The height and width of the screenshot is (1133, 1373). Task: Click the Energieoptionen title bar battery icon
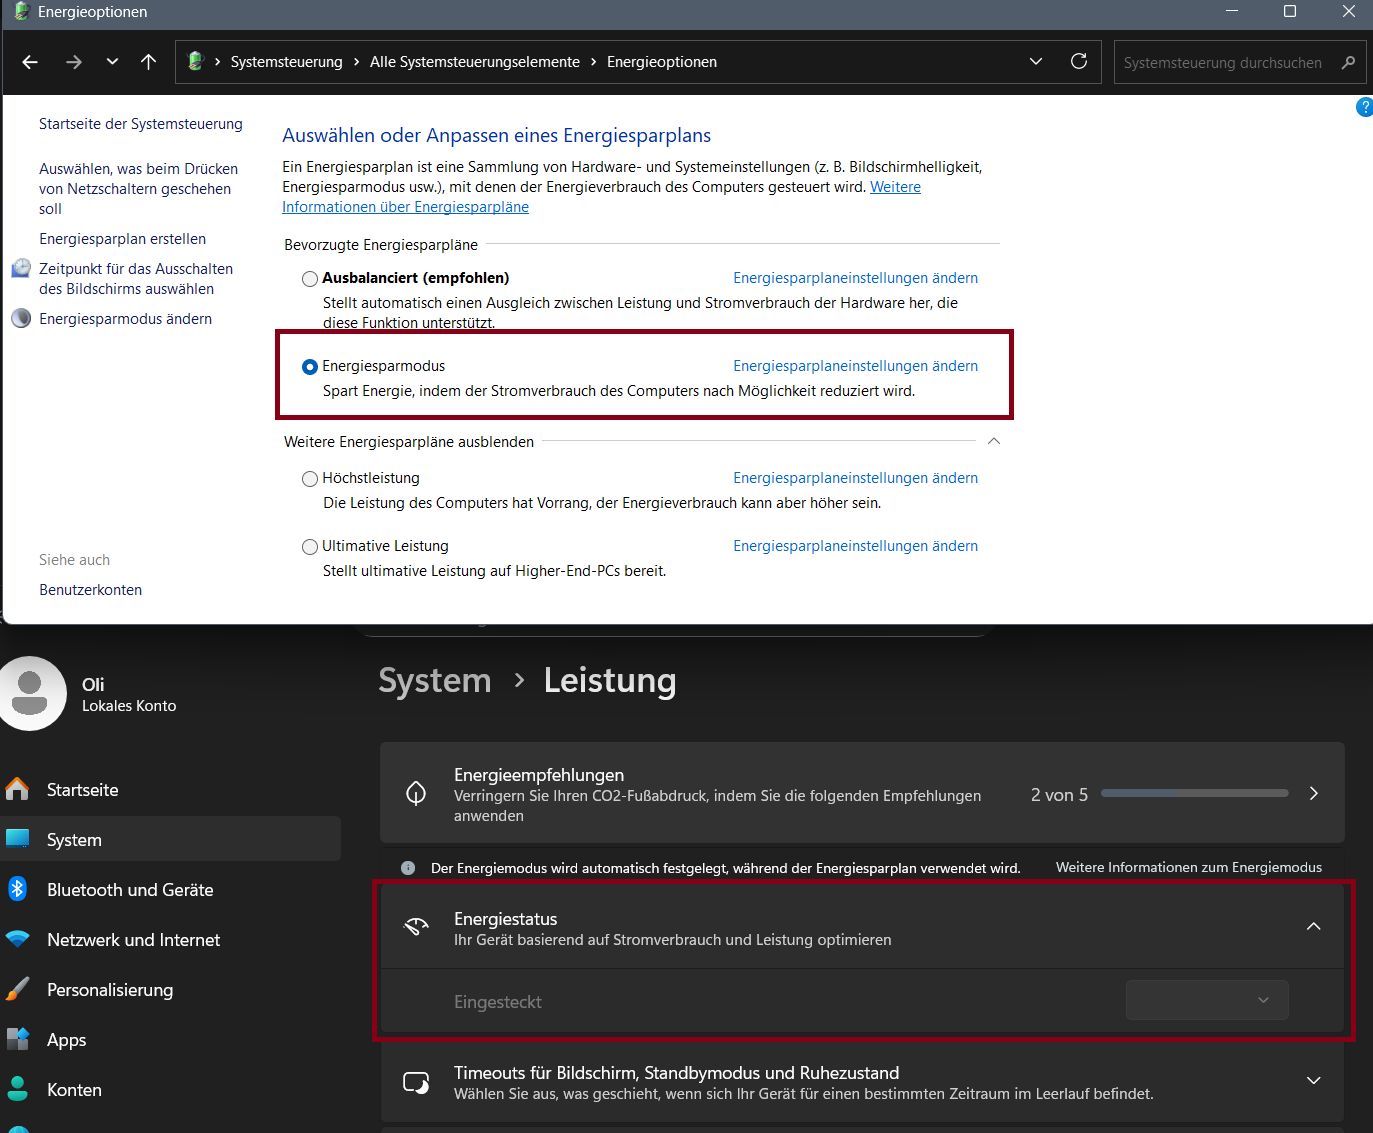click(20, 11)
